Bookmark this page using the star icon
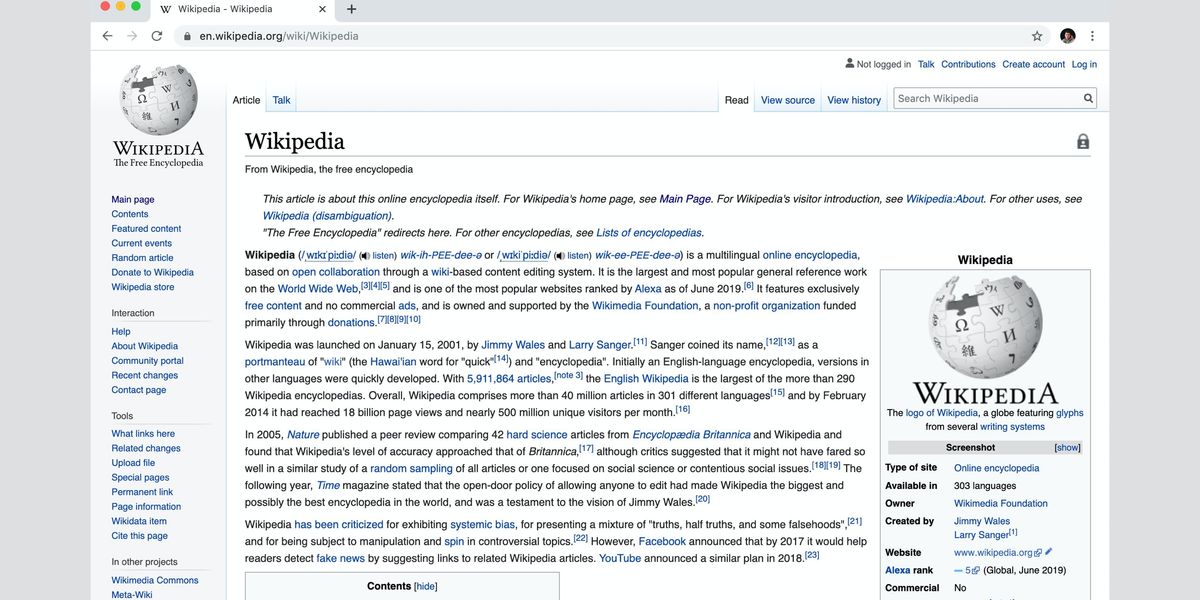Image resolution: width=1200 pixels, height=600 pixels. (1036, 35)
